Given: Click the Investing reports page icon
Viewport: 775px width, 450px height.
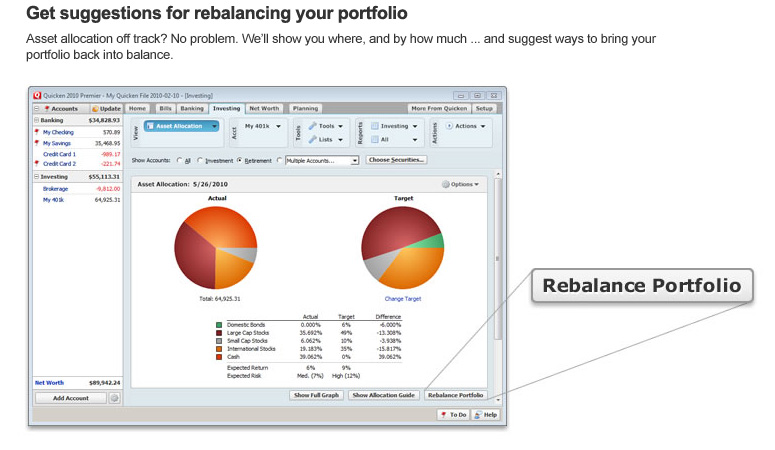Looking at the screenshot, I should tap(375, 126).
